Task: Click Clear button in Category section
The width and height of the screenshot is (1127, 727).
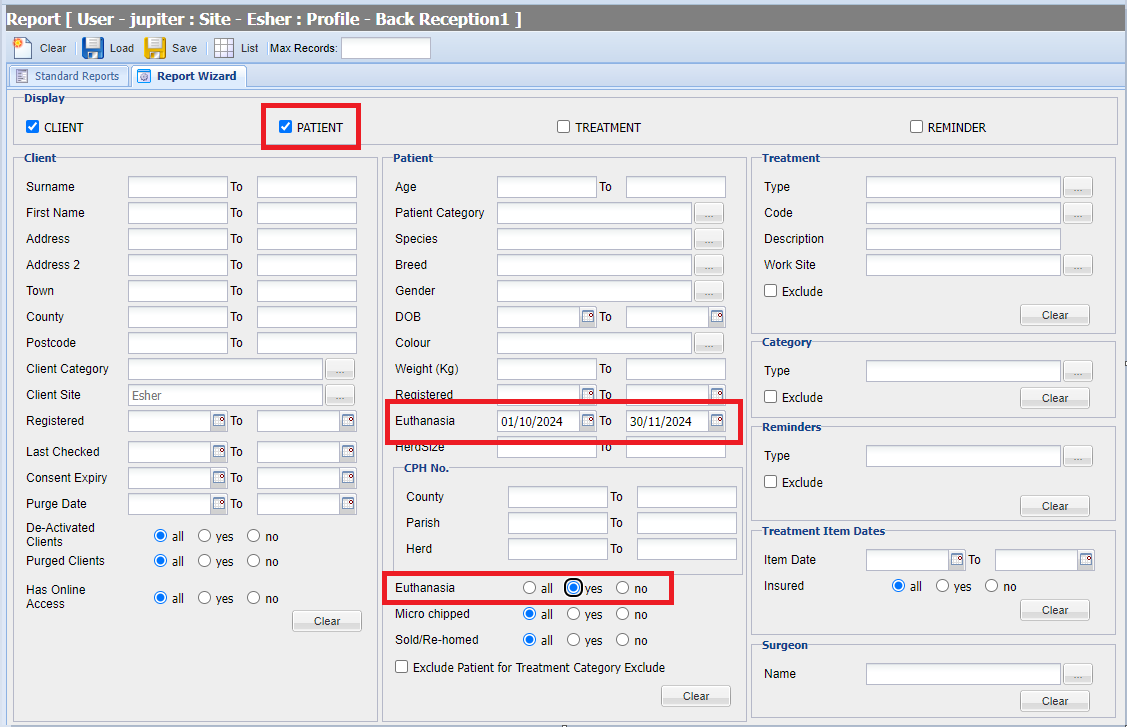Action: pos(1054,398)
